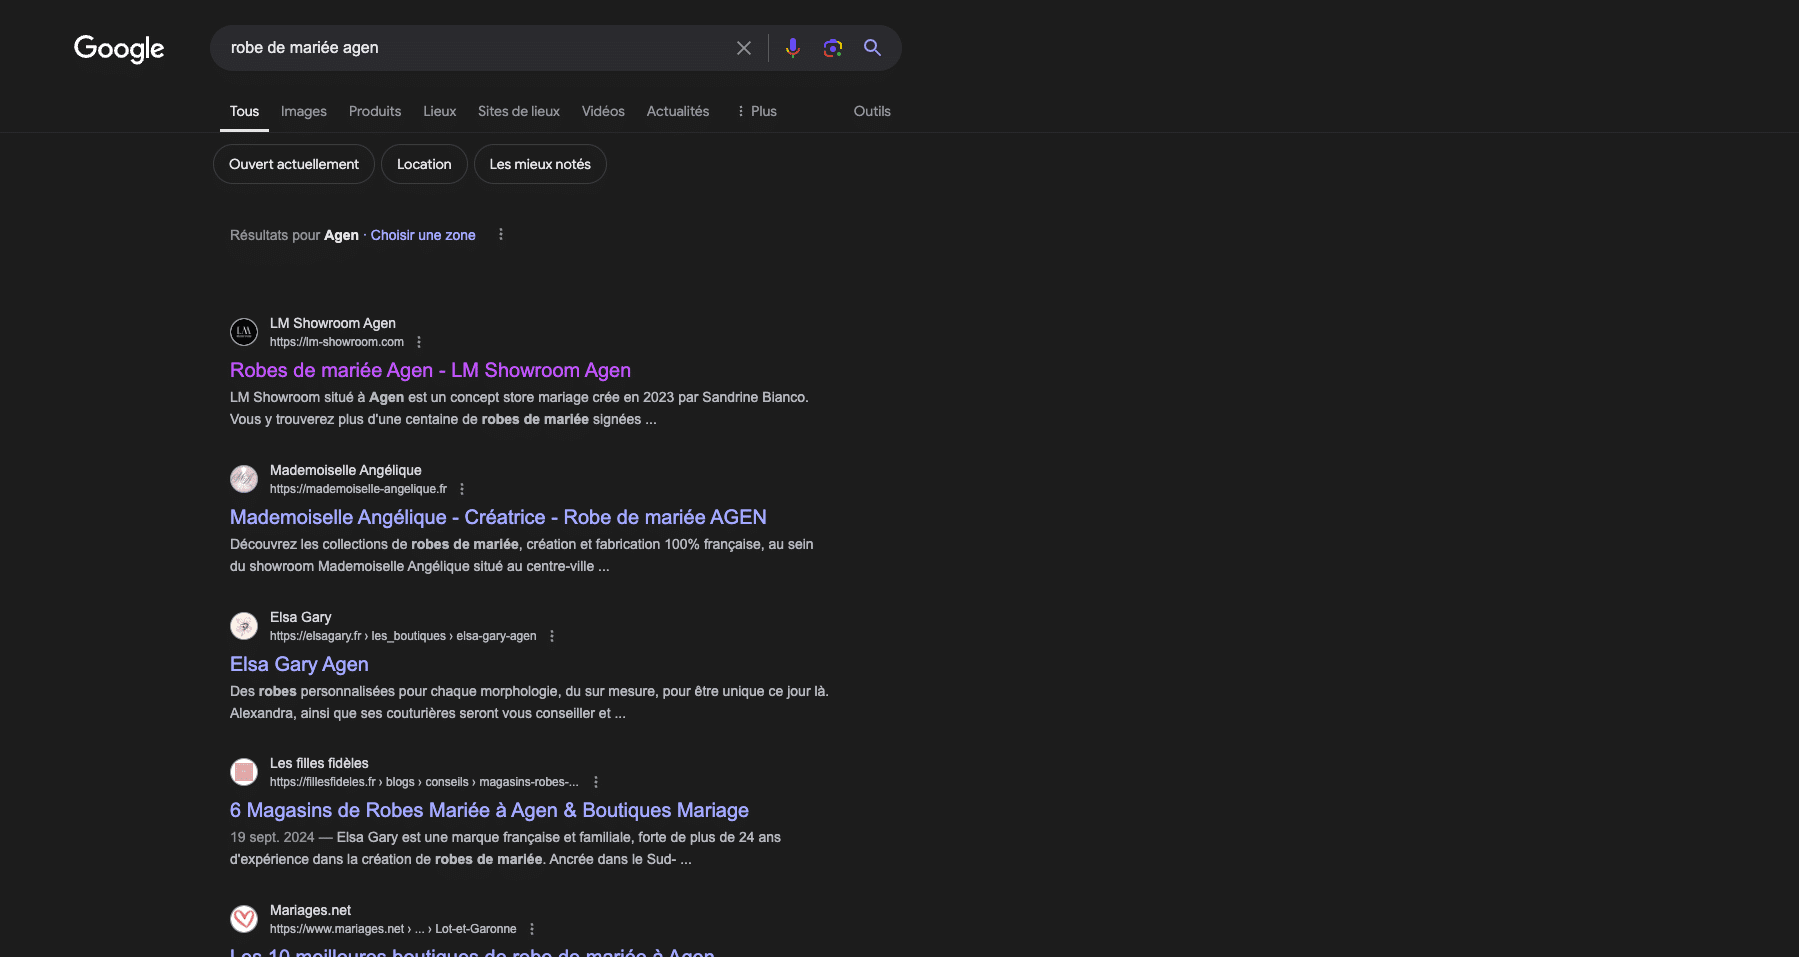Open Google Lens image search icon
The width and height of the screenshot is (1799, 957).
(x=832, y=48)
